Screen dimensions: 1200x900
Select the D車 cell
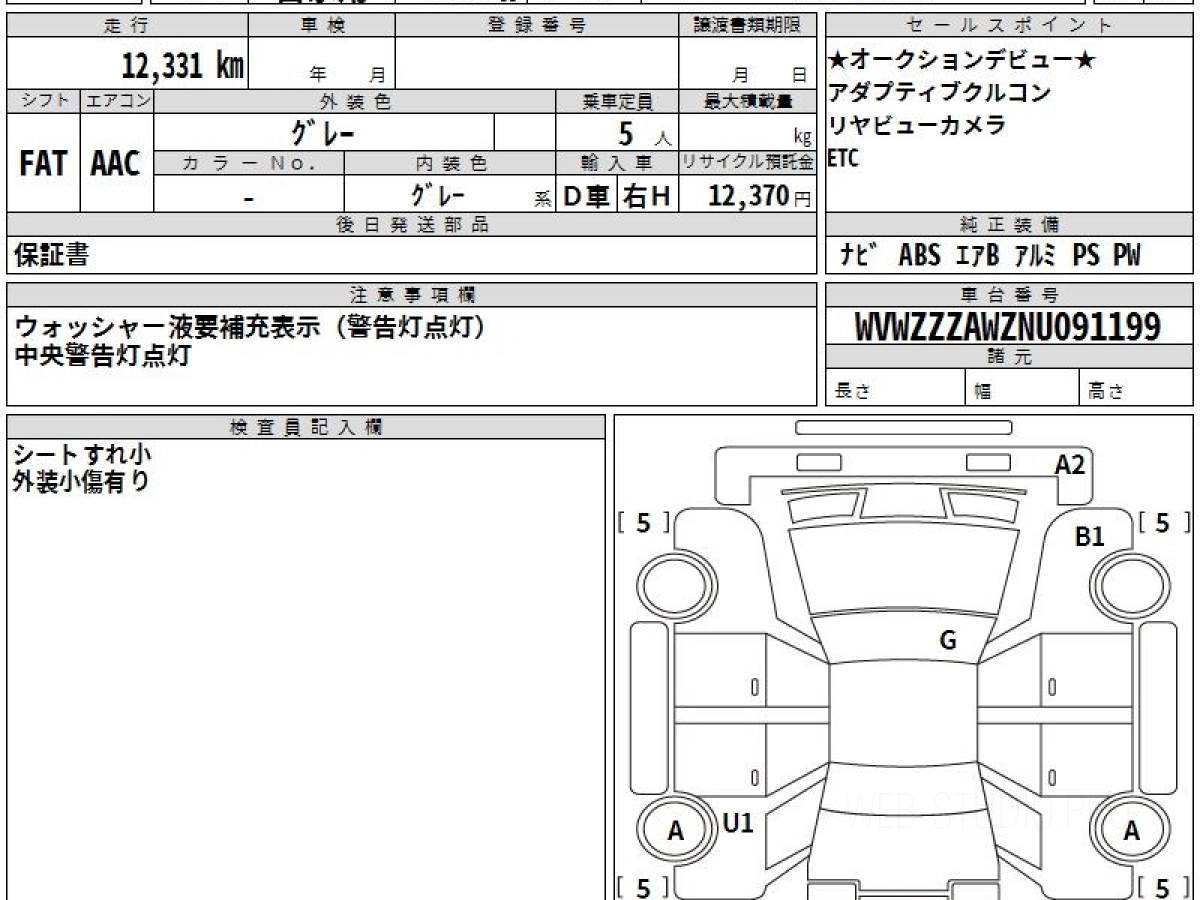[x=587, y=196]
